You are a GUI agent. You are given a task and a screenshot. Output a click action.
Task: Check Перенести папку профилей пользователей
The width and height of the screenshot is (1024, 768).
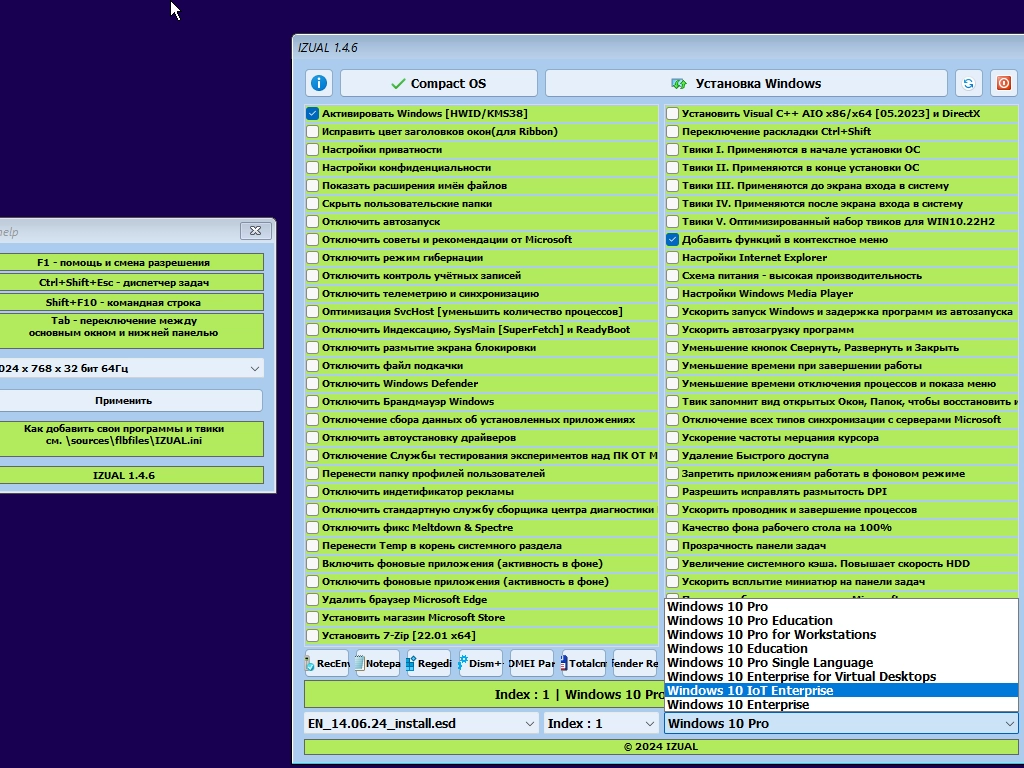click(312, 473)
